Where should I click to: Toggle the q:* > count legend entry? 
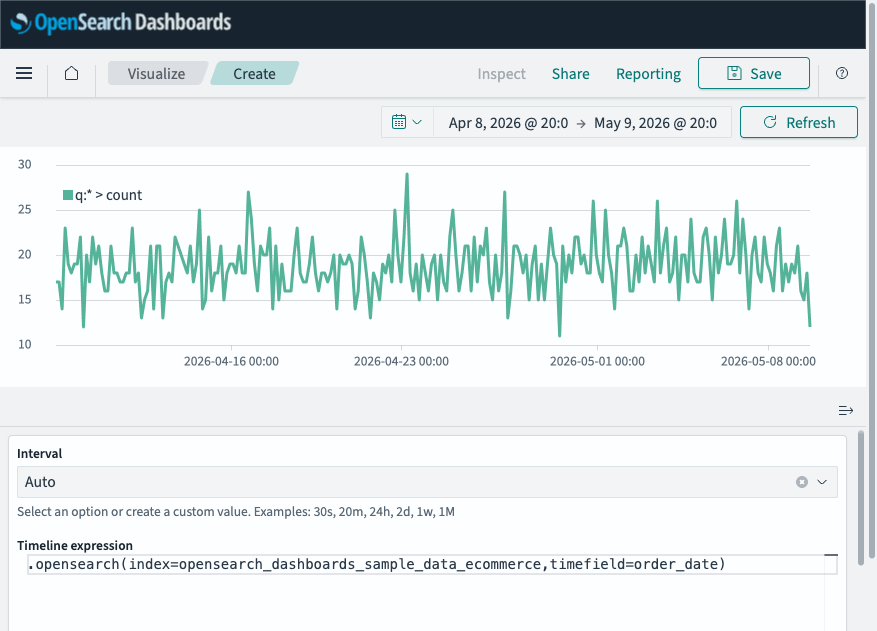point(103,195)
